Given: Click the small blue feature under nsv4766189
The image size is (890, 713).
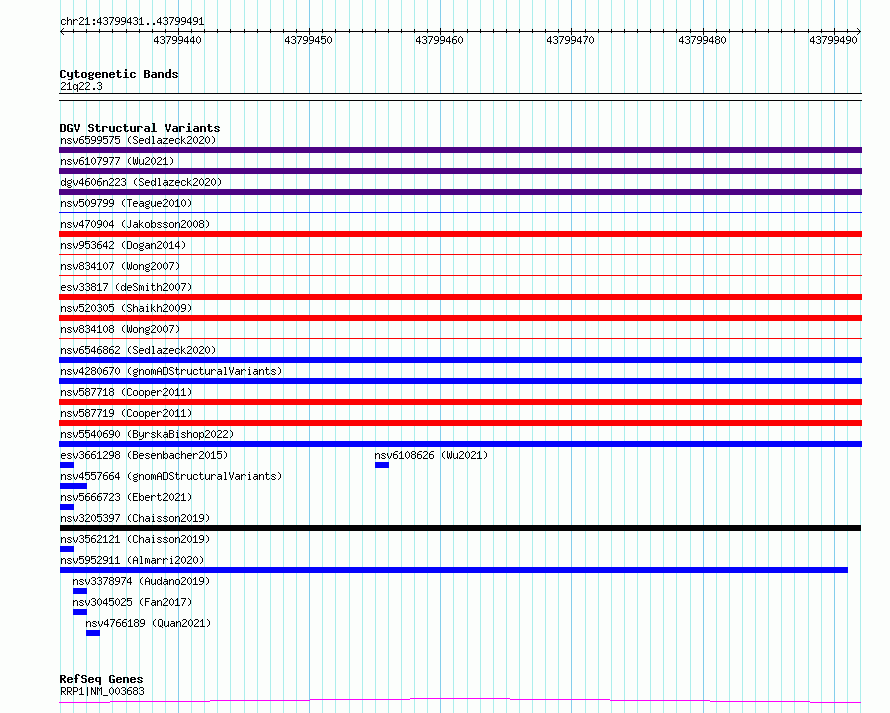Looking at the screenshot, I should (x=93, y=634).
